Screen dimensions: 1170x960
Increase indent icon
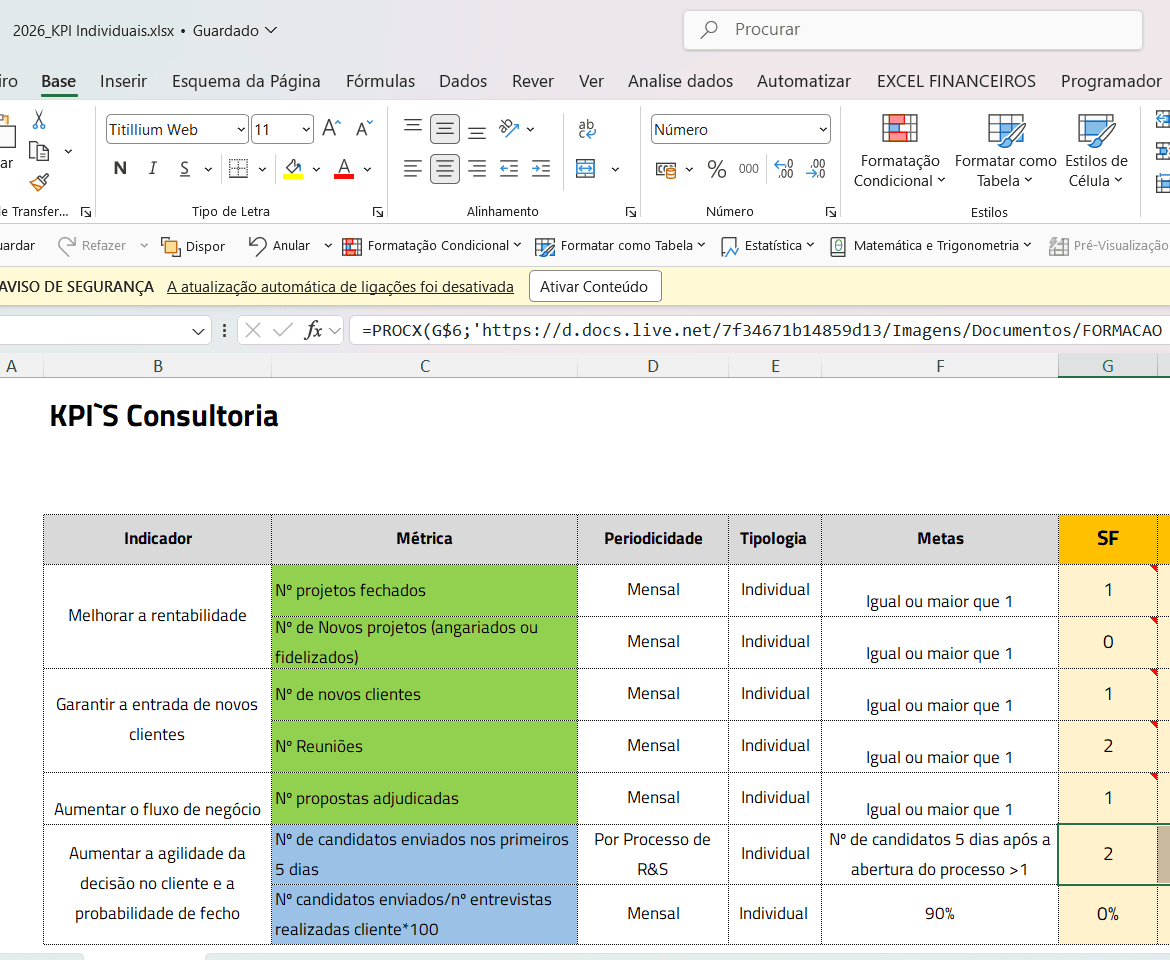(x=541, y=169)
